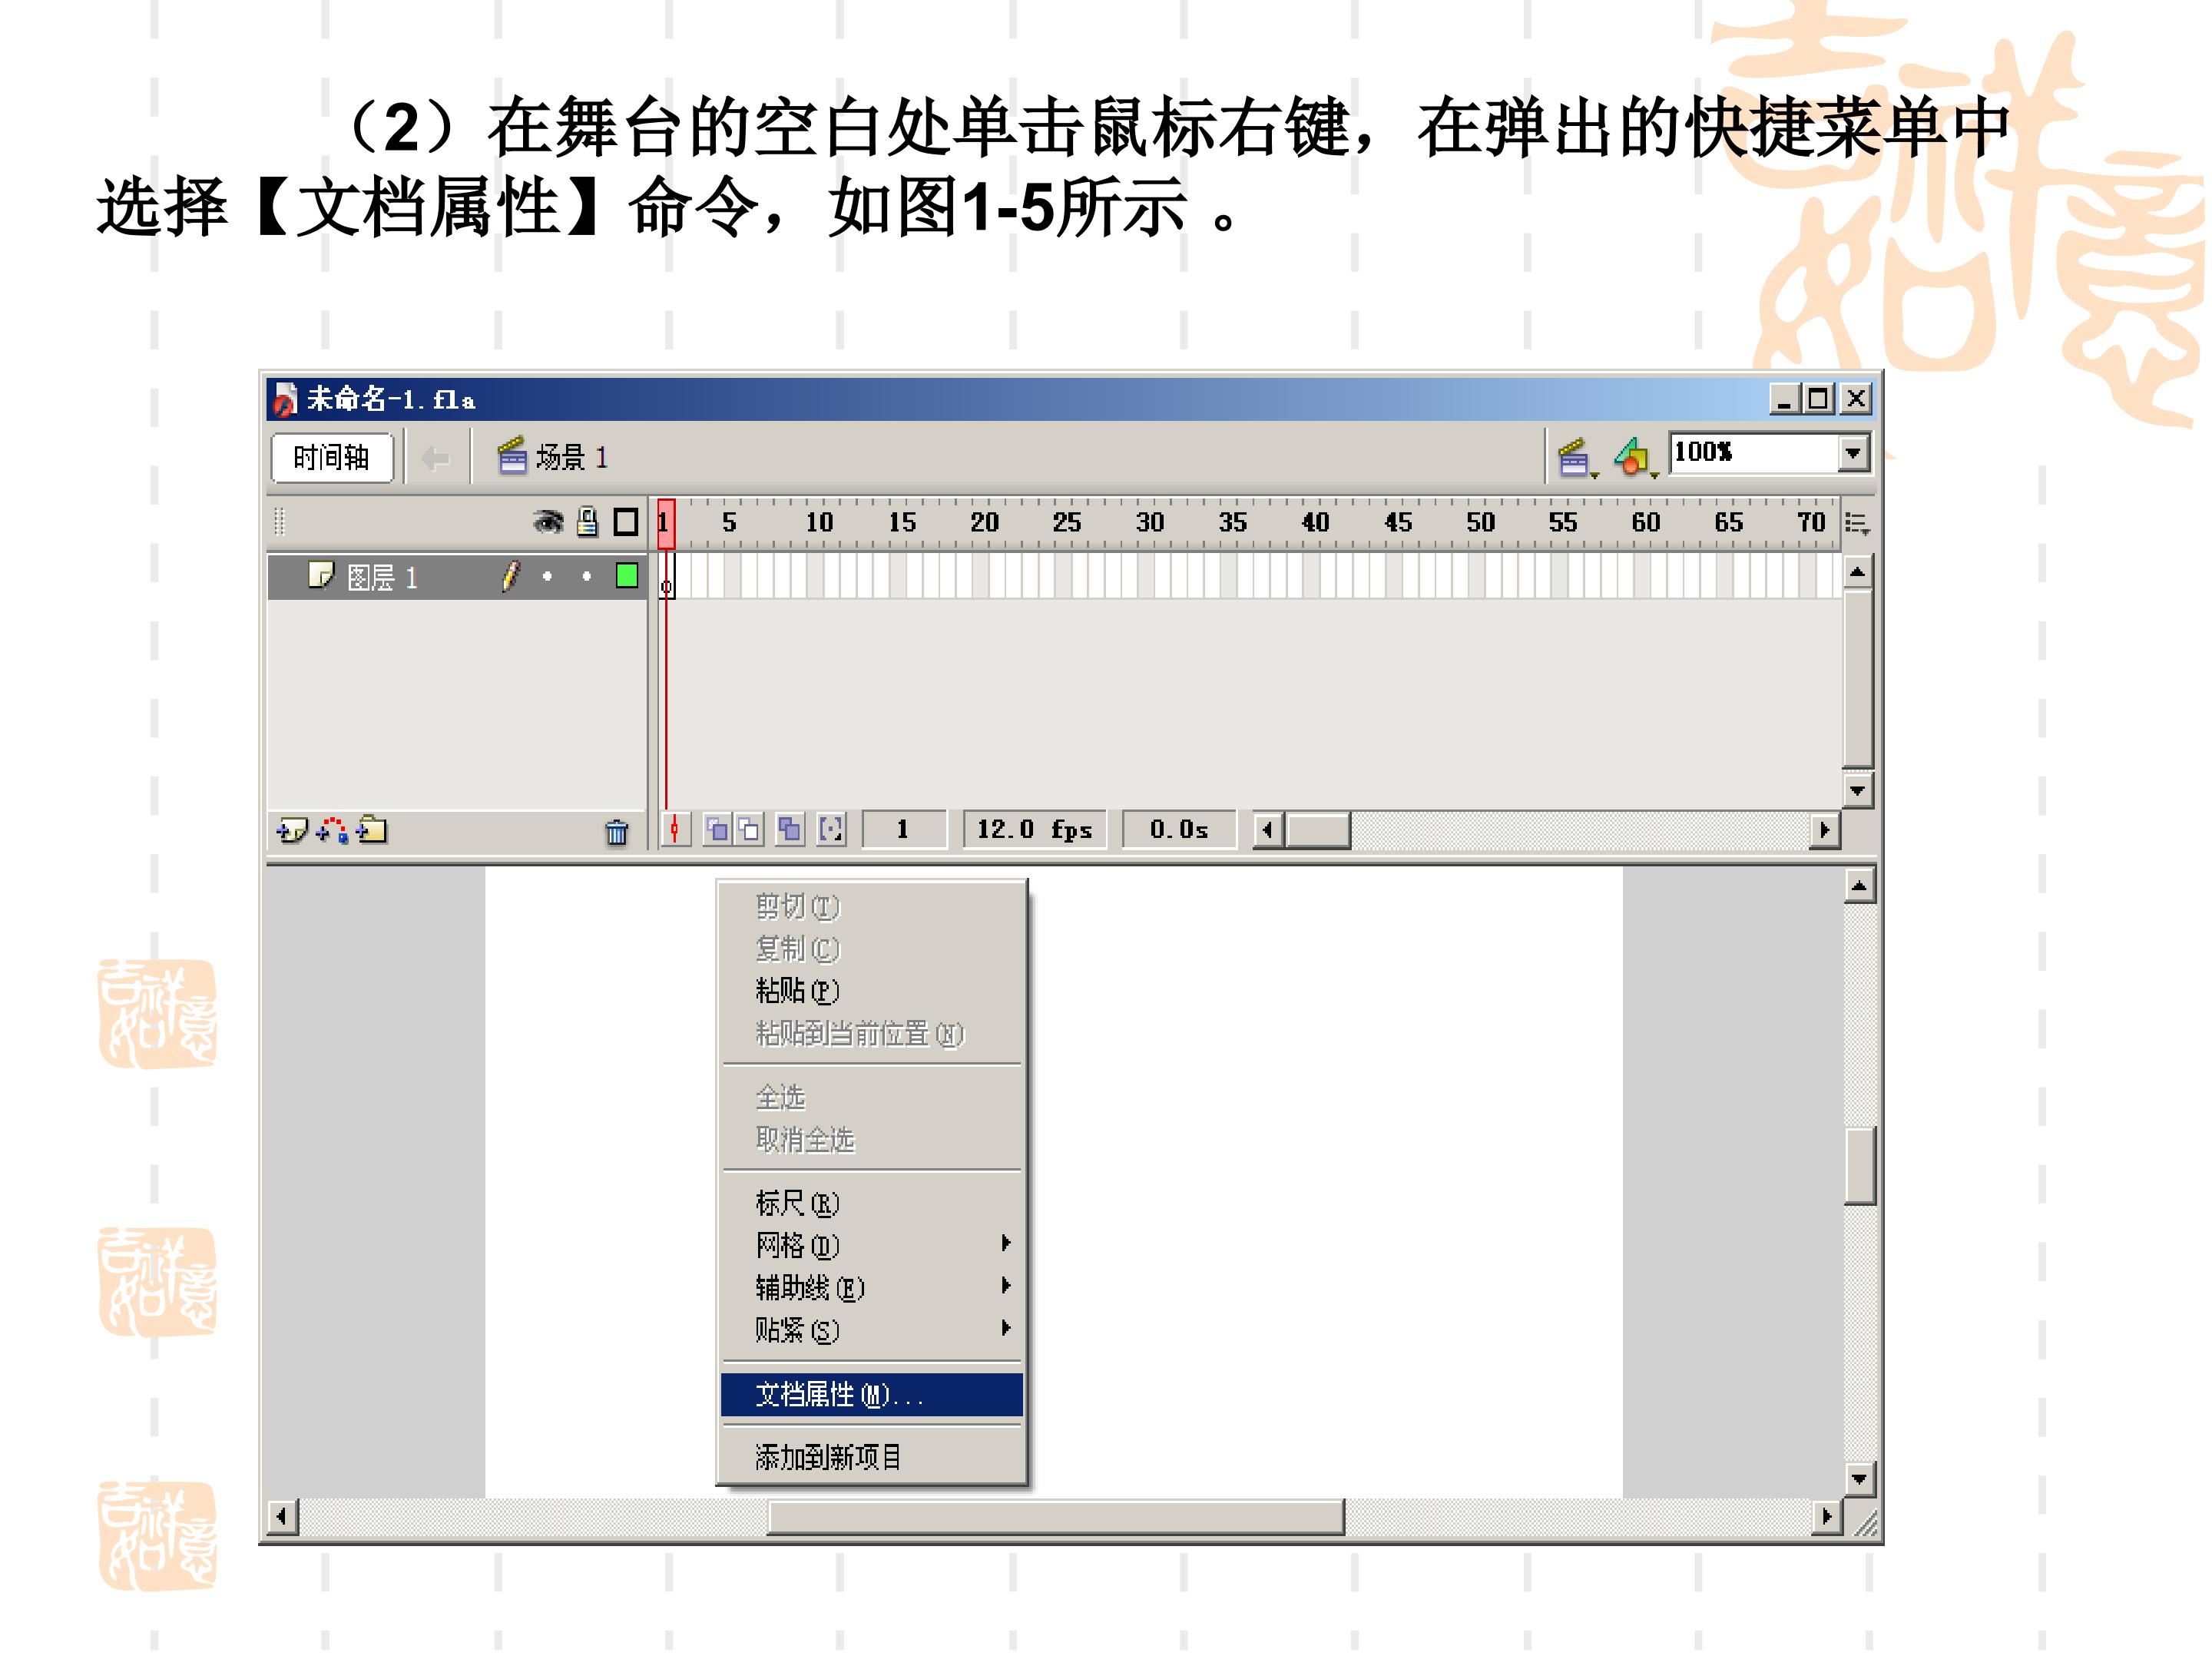The height and width of the screenshot is (1659, 2212).
Task: Click the current frame number field showing 1
Action: pos(903,829)
